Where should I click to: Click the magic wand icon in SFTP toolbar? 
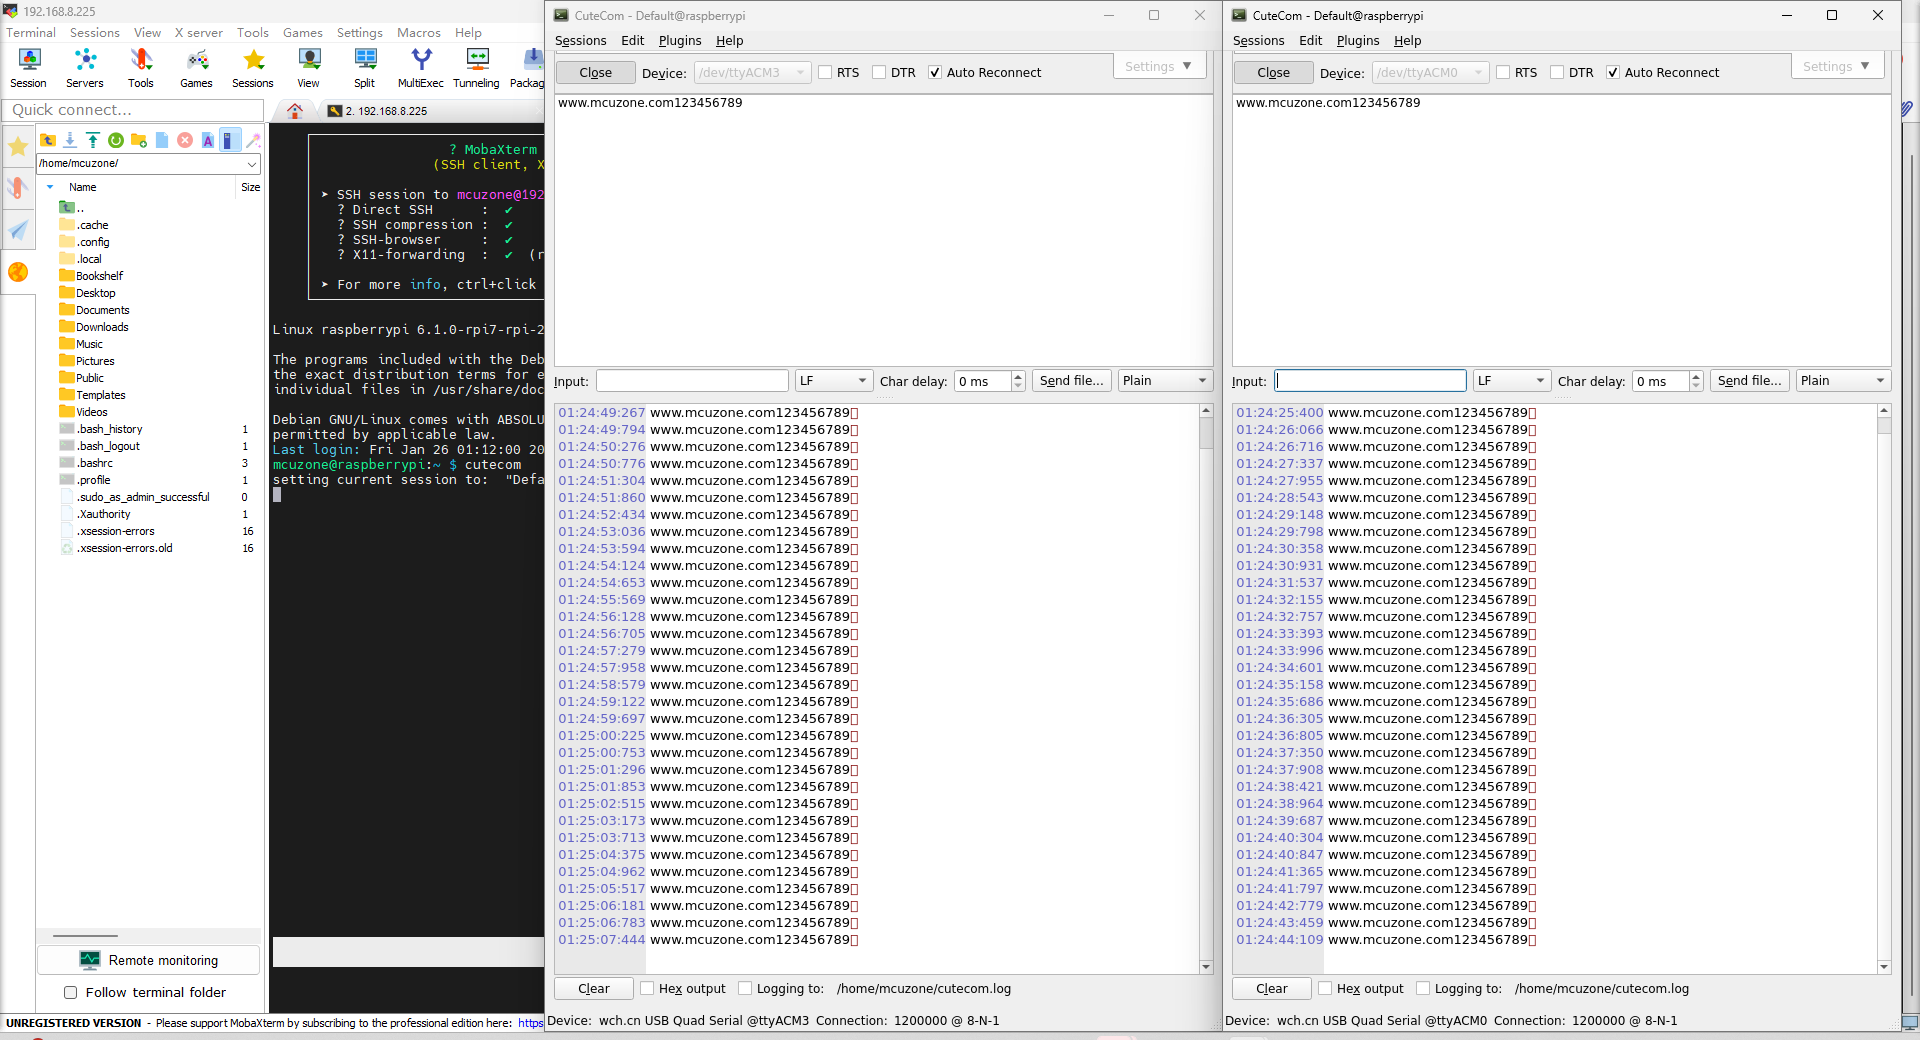[x=253, y=140]
